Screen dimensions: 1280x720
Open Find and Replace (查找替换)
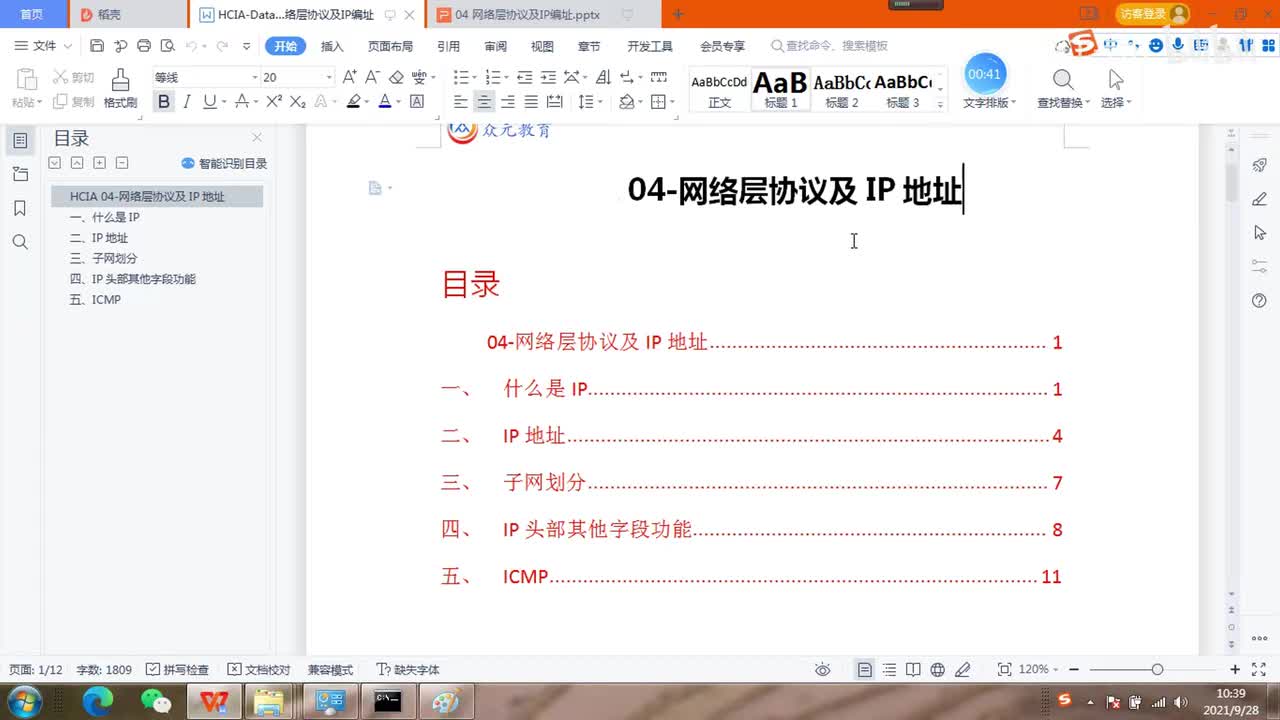coord(1064,89)
